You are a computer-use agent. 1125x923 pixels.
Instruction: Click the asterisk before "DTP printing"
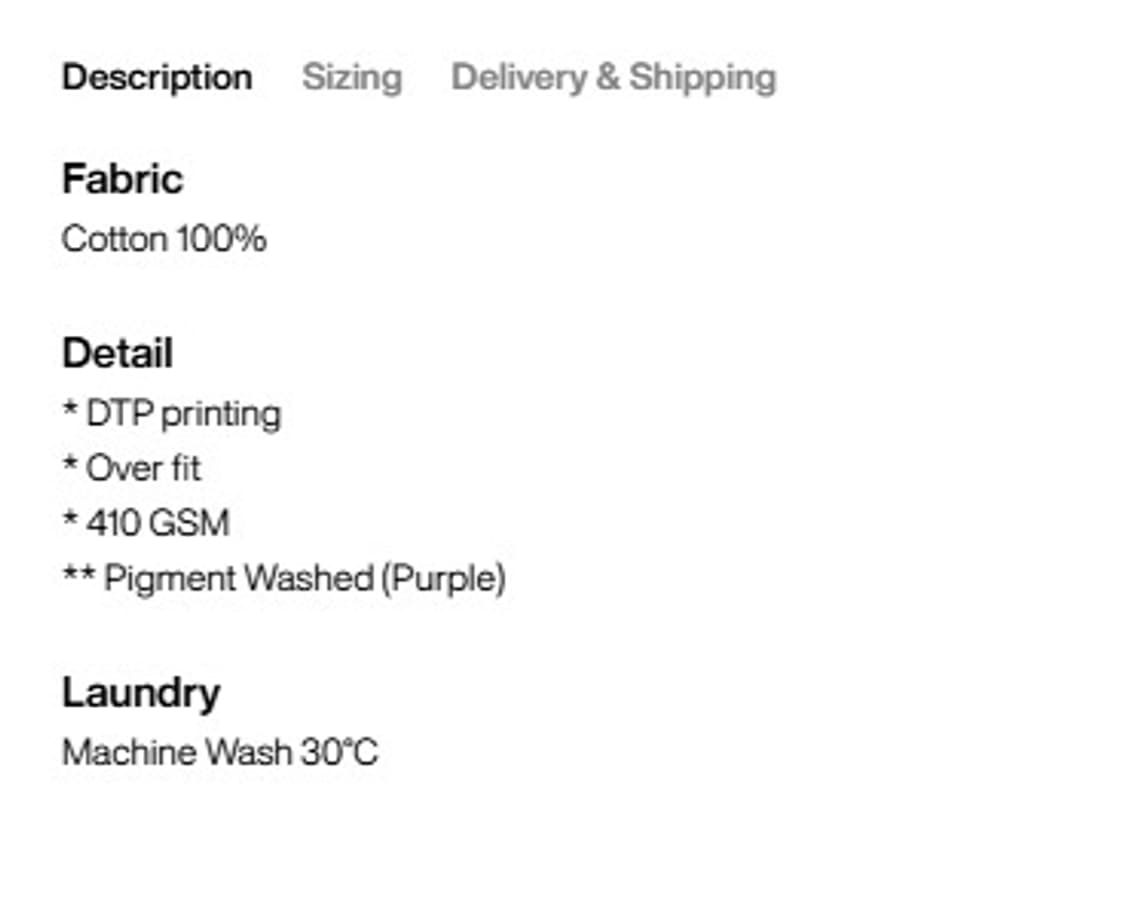[70, 412]
